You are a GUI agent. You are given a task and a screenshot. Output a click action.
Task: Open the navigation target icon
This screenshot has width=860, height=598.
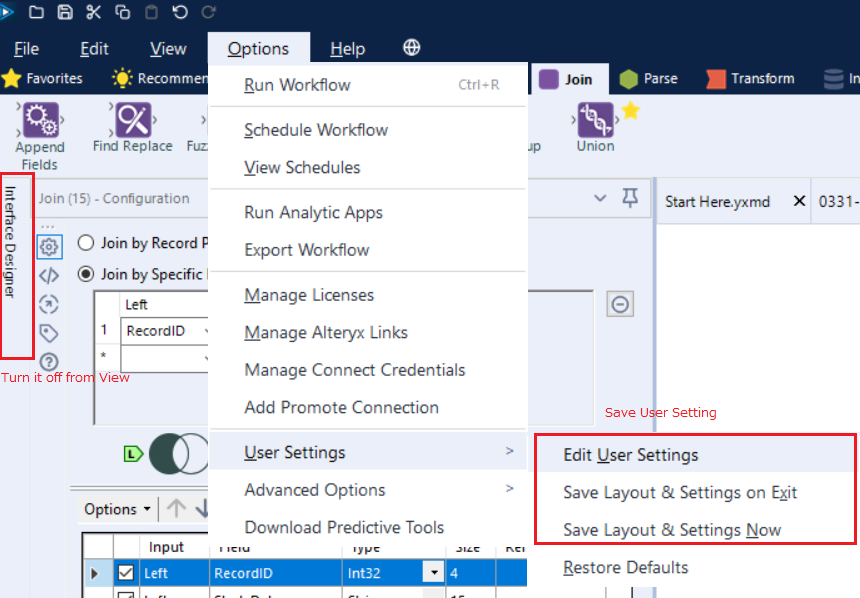49,304
